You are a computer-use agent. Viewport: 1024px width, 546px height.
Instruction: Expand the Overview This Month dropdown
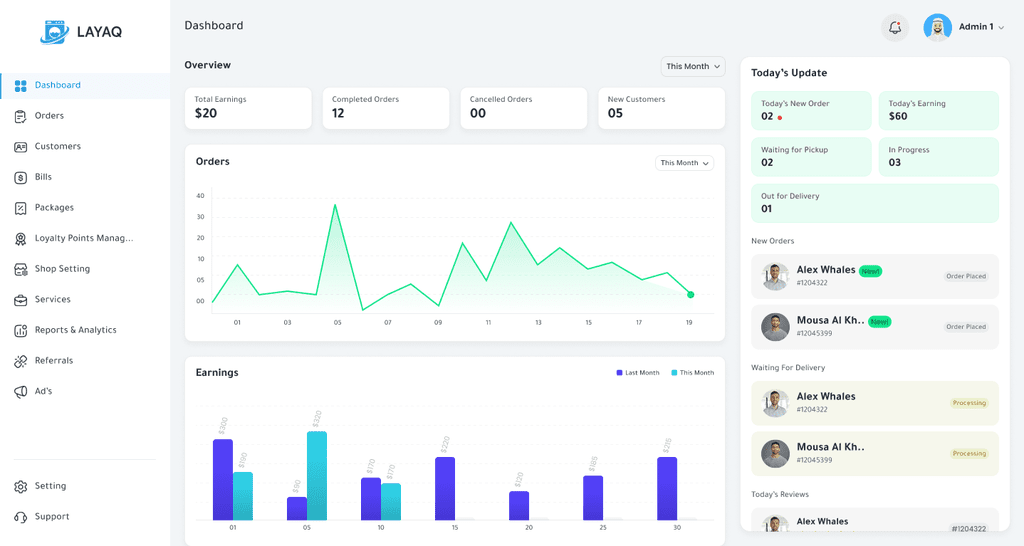[692, 67]
